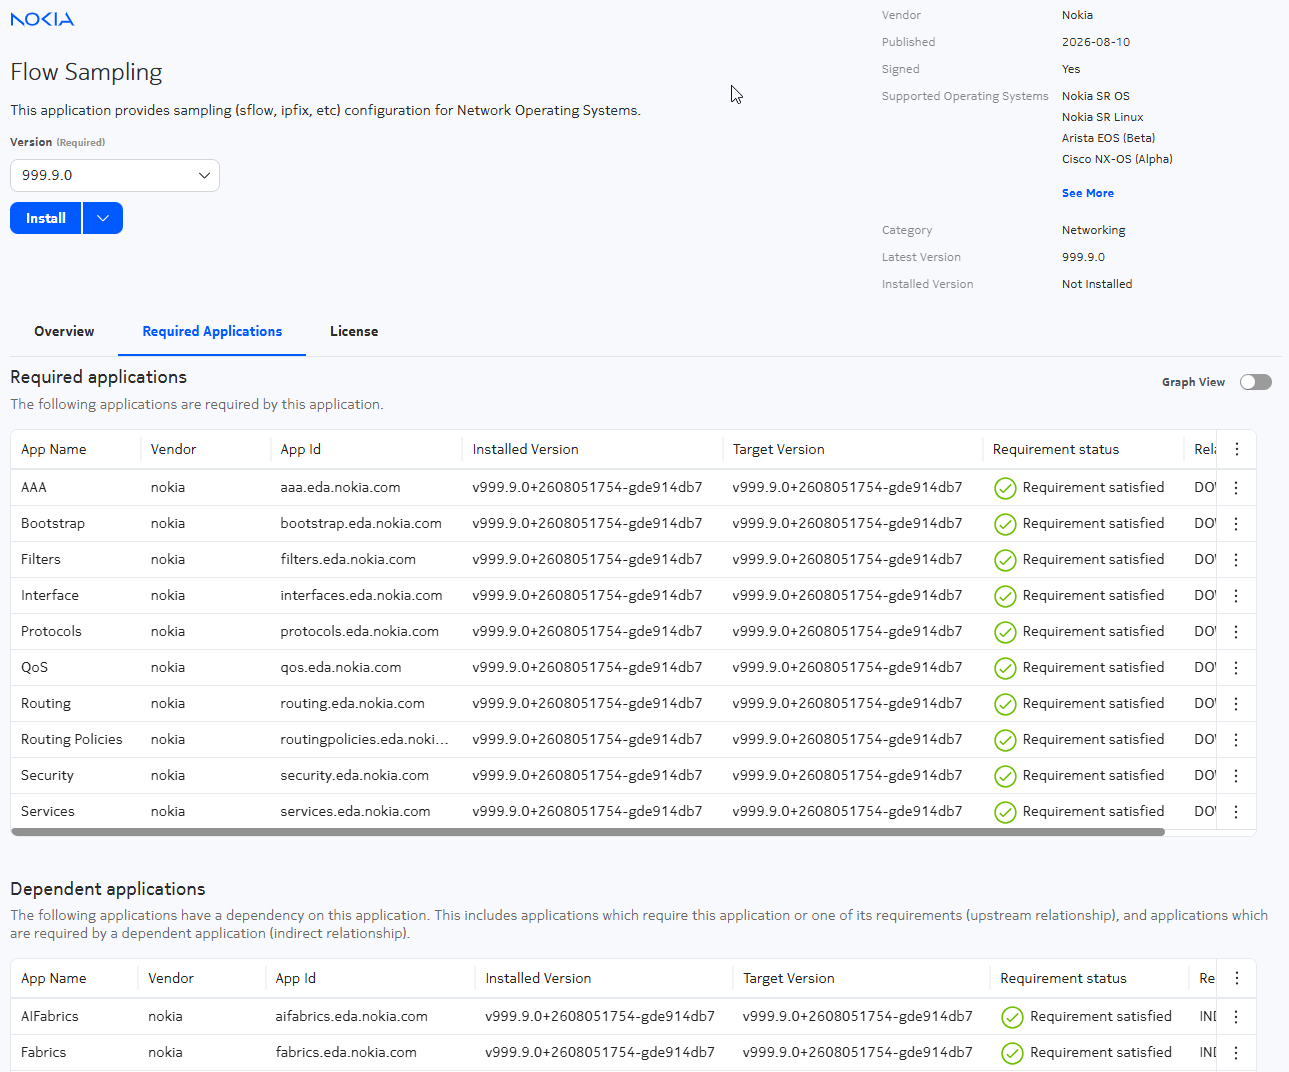This screenshot has width=1289, height=1072.
Task: Click the bootstrap.eda.nokia.com App Id cell
Action: pyautogui.click(x=361, y=524)
